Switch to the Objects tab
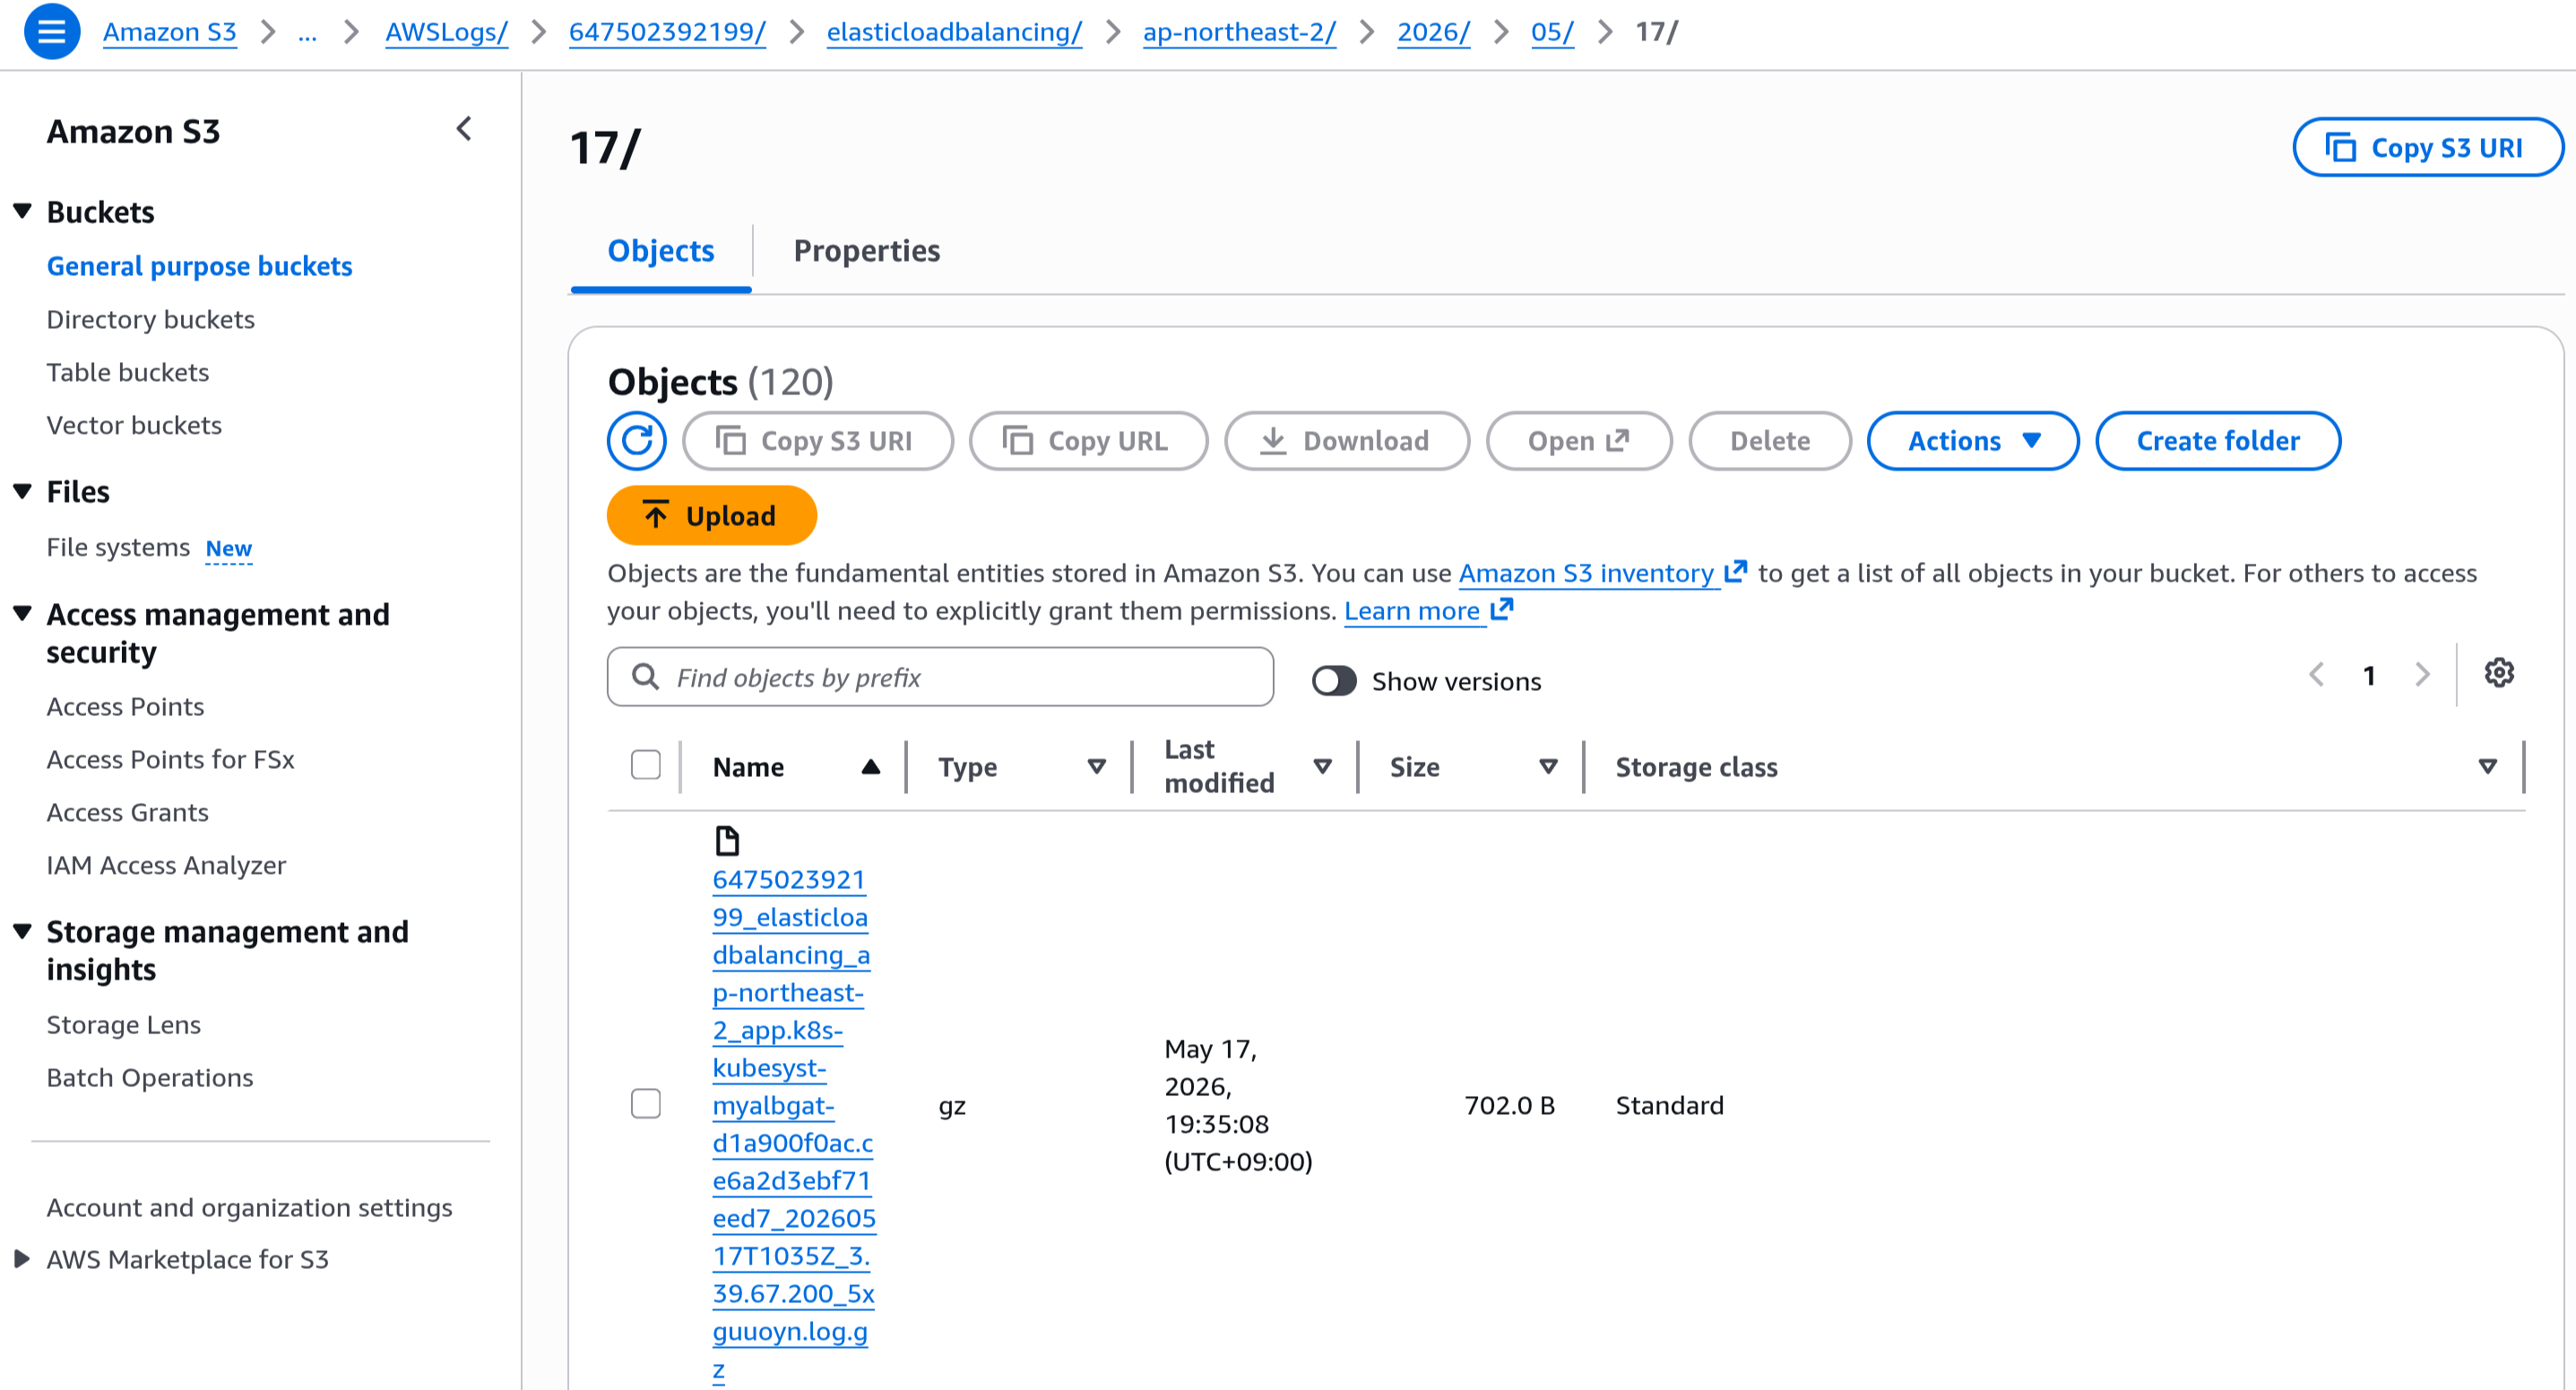 [x=661, y=251]
